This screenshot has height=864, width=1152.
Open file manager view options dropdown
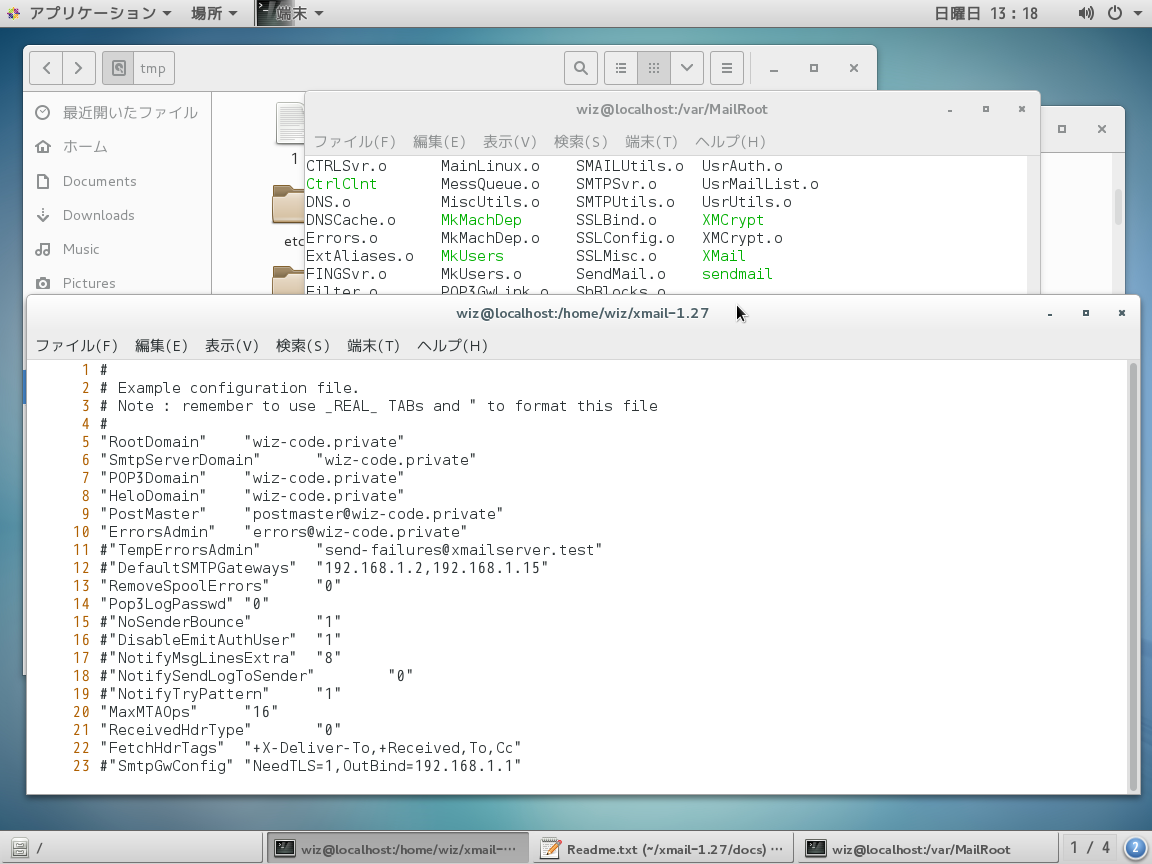(x=687, y=68)
